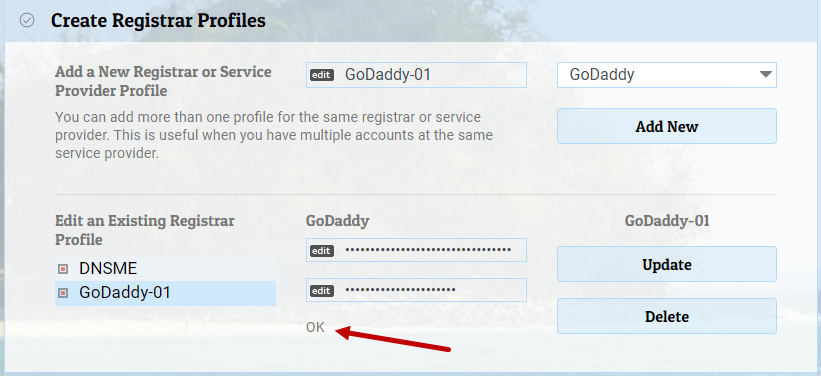Click the OK status message

[x=315, y=328]
